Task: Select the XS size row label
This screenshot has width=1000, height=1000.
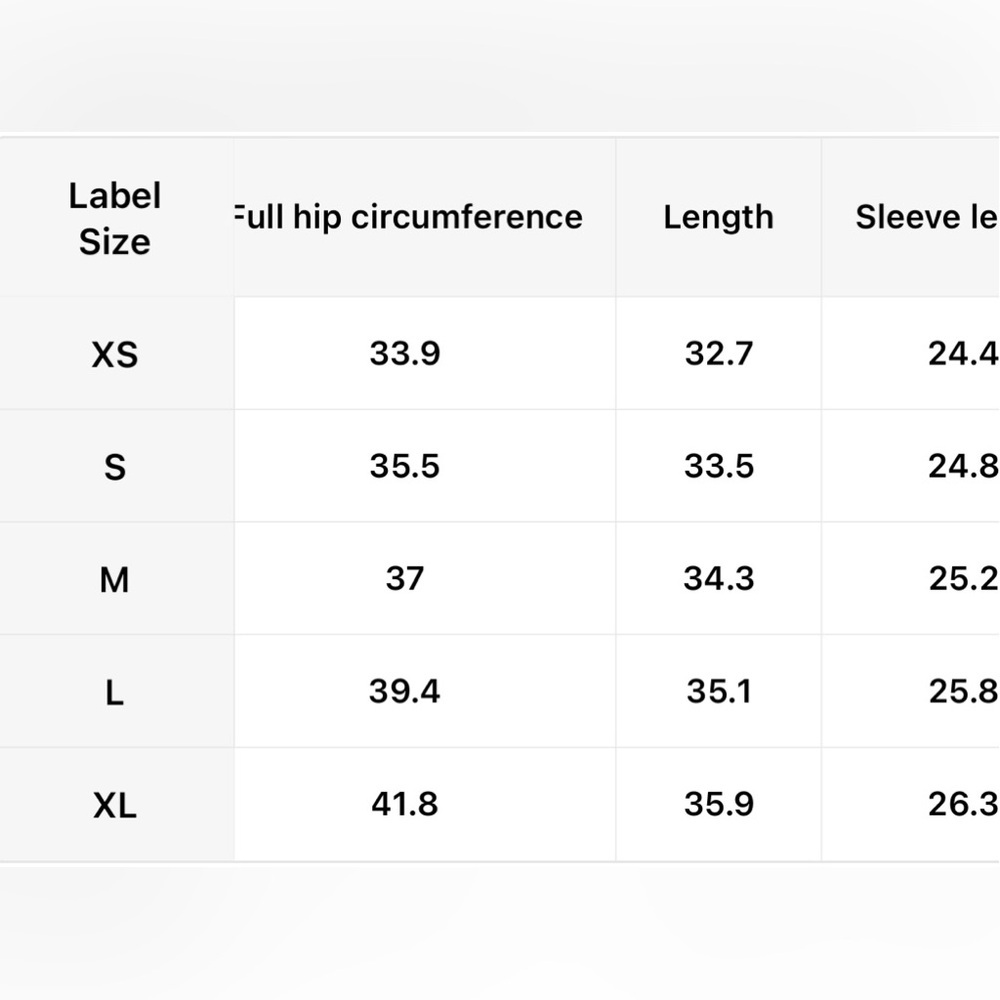Action: [x=115, y=355]
